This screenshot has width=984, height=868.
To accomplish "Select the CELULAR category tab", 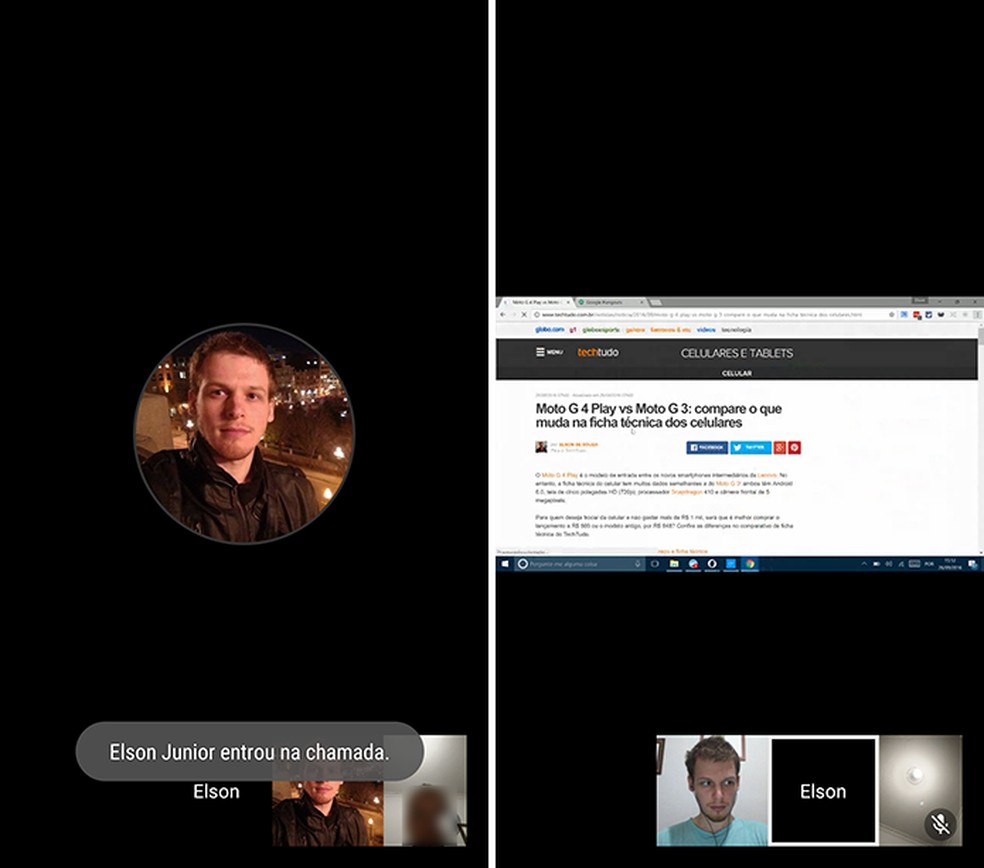I will coord(737,374).
